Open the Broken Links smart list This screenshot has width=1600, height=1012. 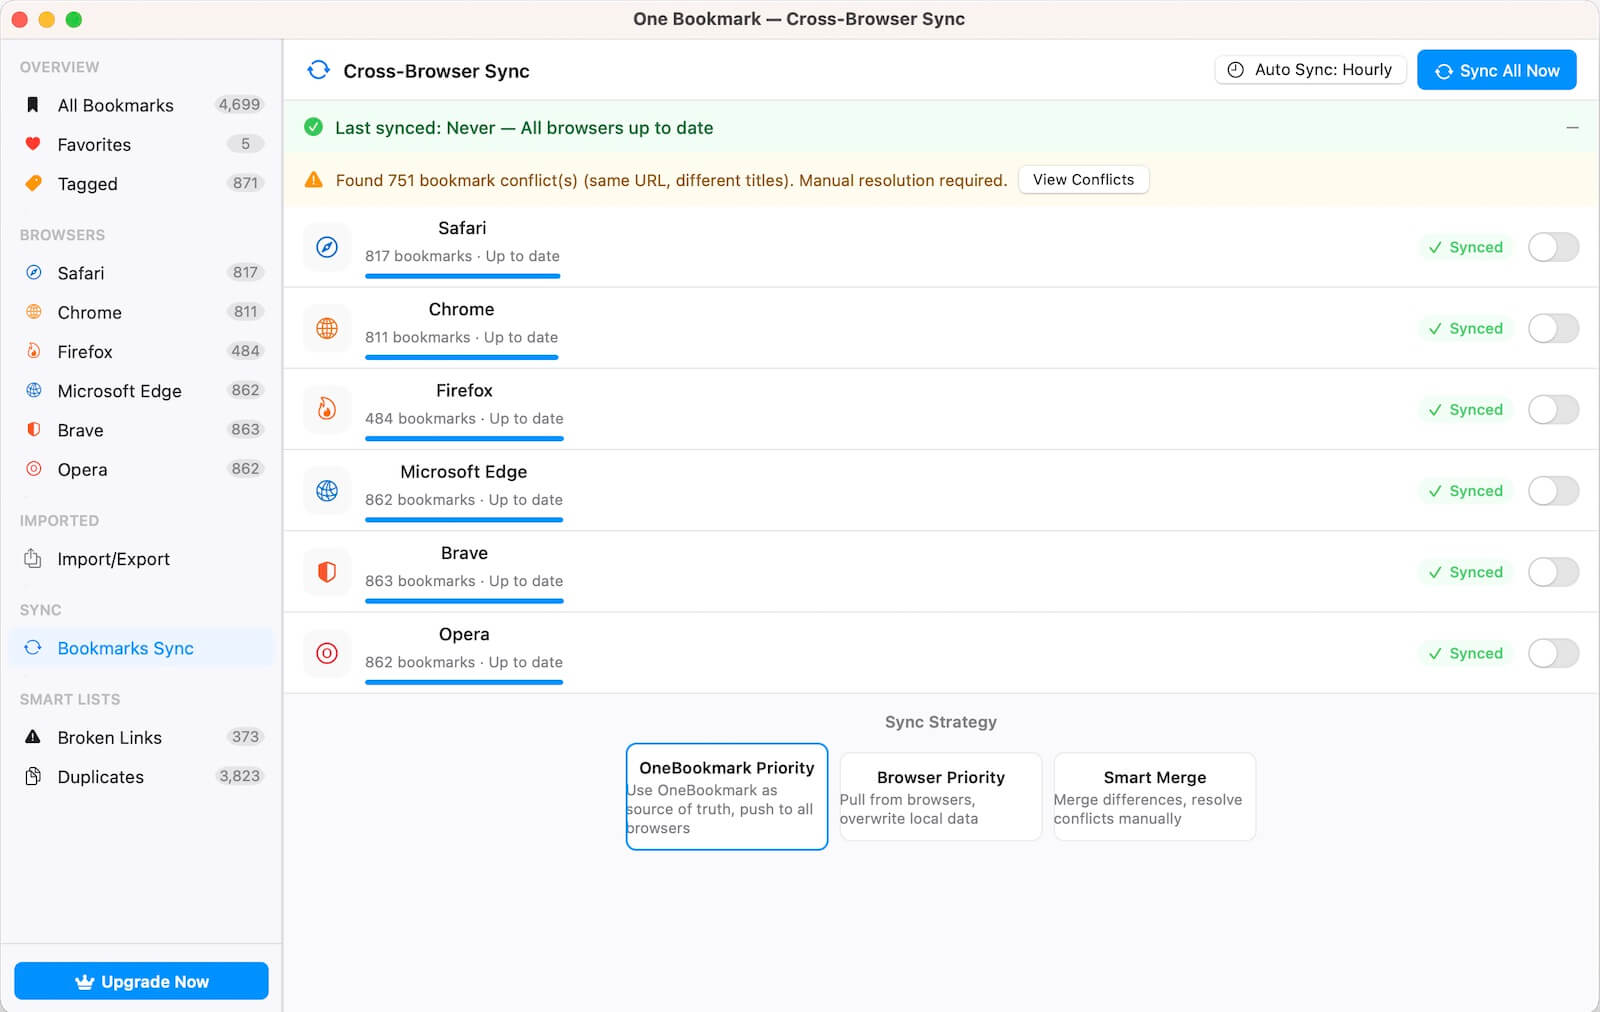(141, 737)
